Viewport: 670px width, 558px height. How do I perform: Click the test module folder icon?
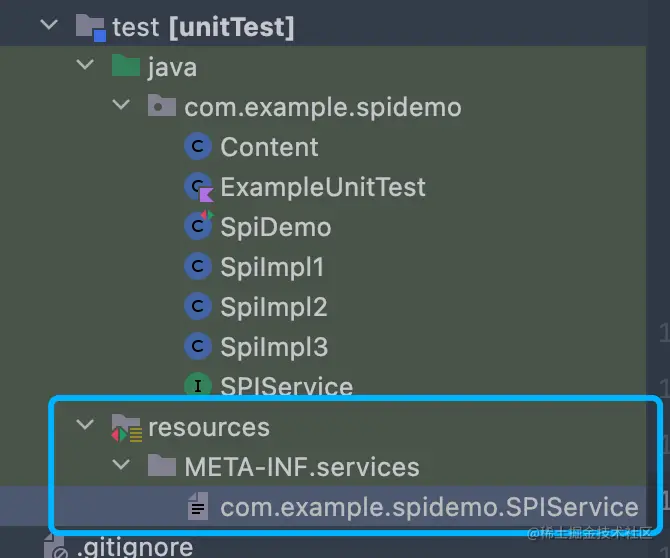point(90,27)
